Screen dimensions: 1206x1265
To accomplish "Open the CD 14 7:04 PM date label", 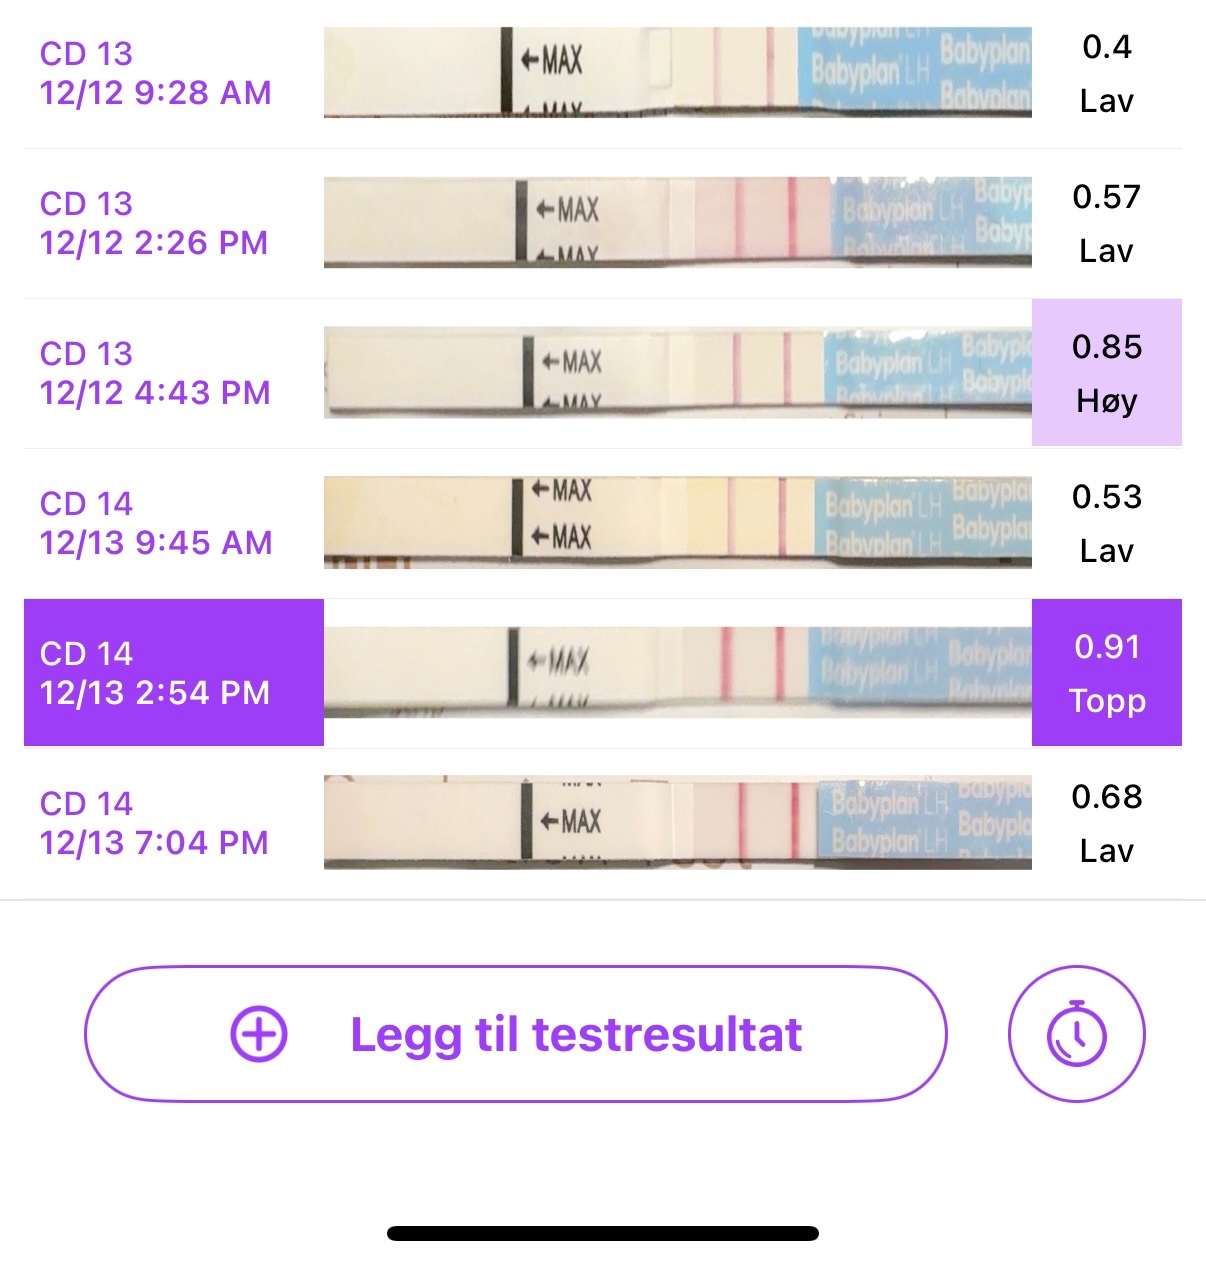I will [154, 823].
